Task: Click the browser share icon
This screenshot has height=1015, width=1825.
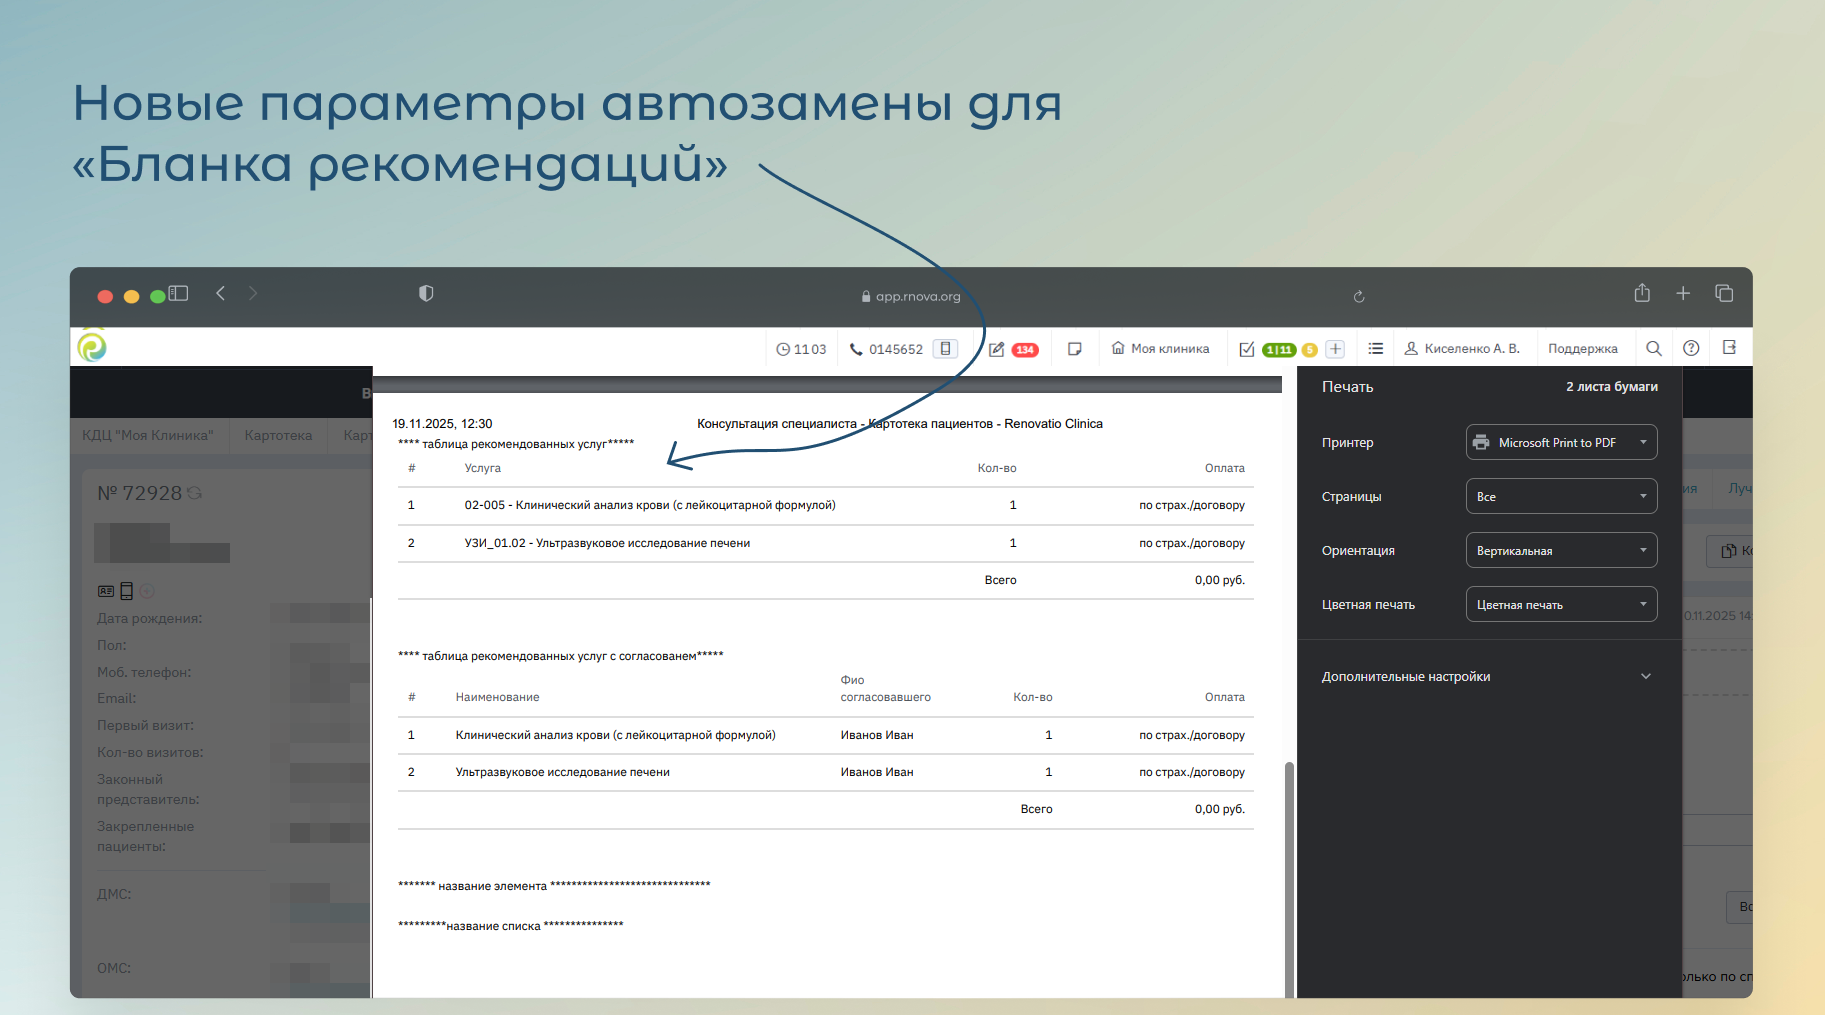Action: click(1642, 293)
